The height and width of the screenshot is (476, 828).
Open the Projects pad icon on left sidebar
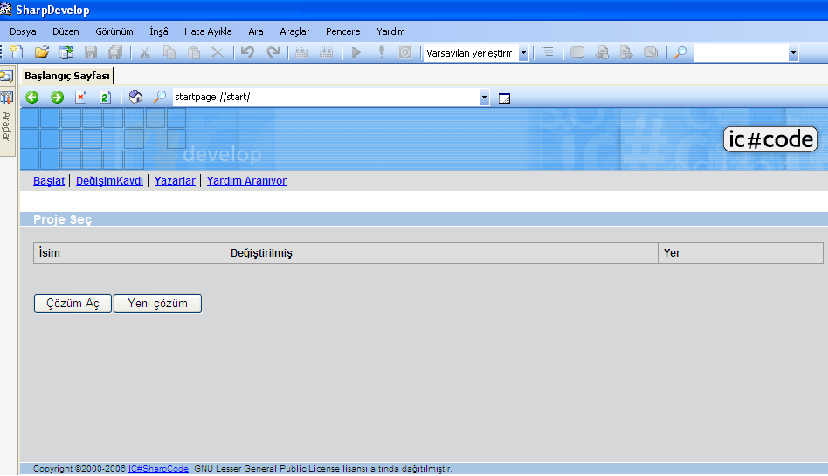[x=6, y=76]
